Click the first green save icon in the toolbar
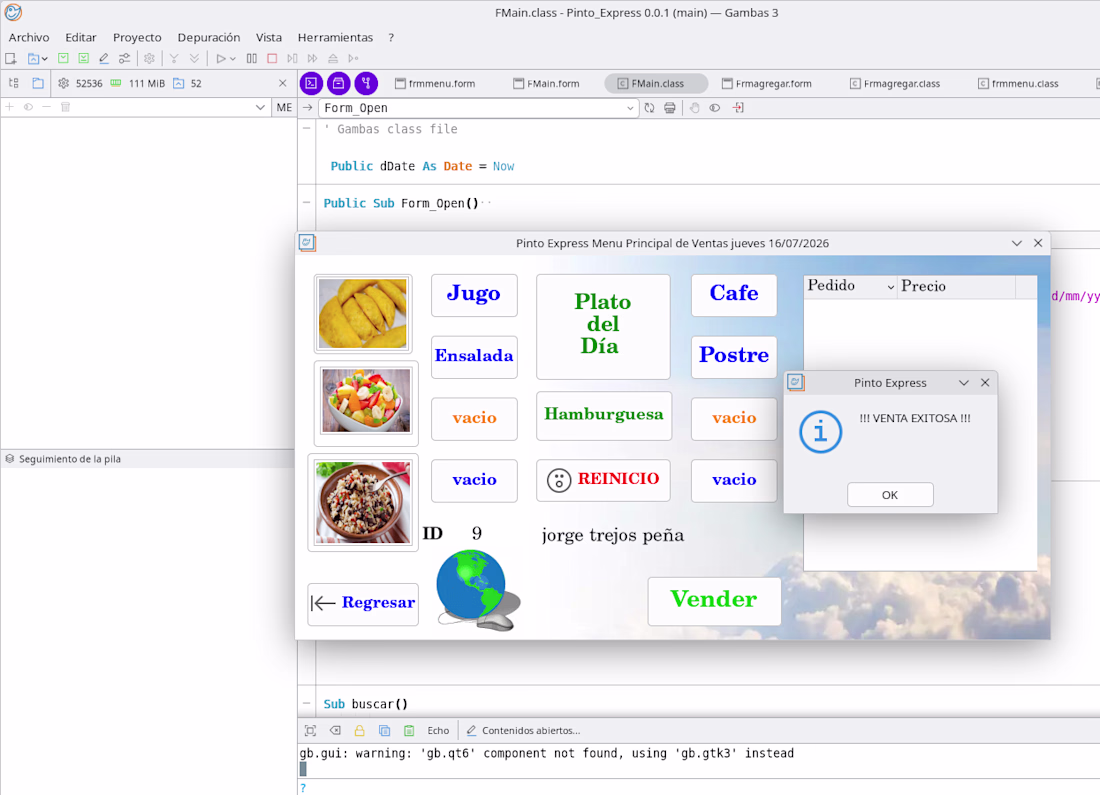Screen dimensions: 1100x795 tap(63, 58)
